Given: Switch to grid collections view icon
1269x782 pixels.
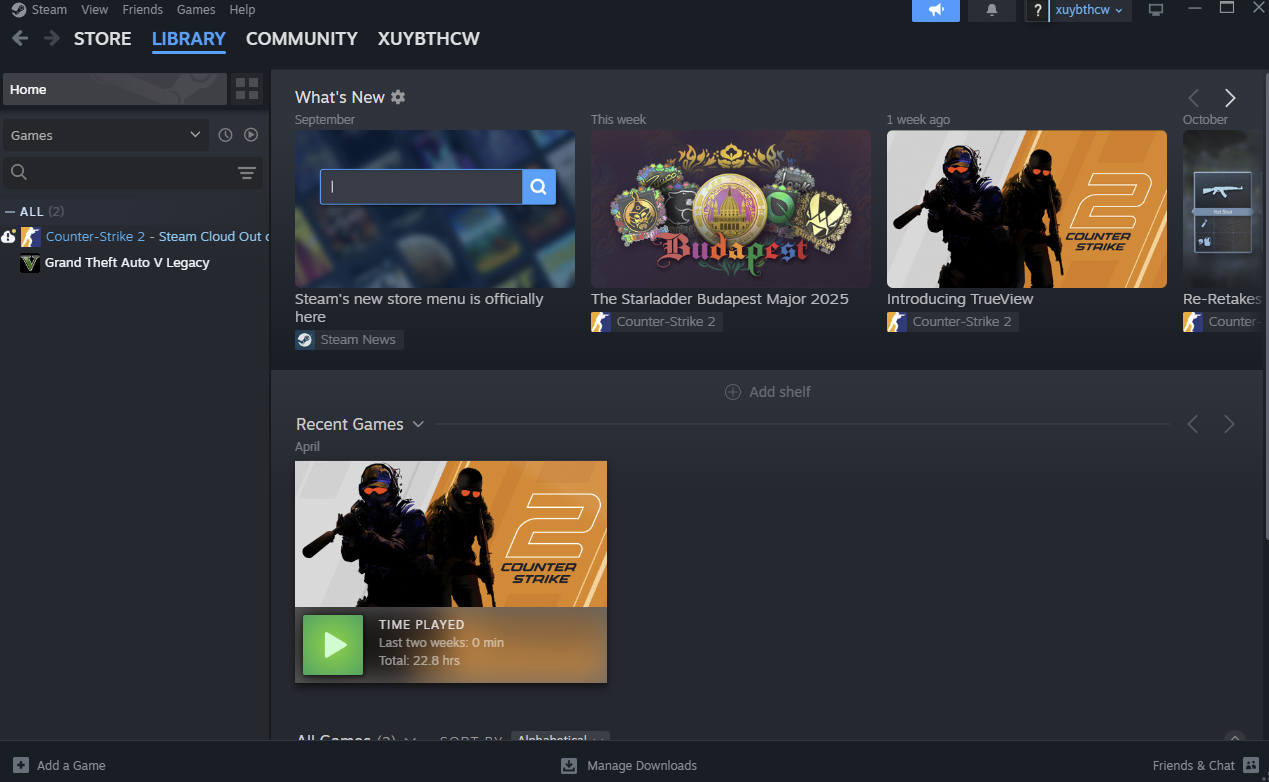Looking at the screenshot, I should point(247,89).
